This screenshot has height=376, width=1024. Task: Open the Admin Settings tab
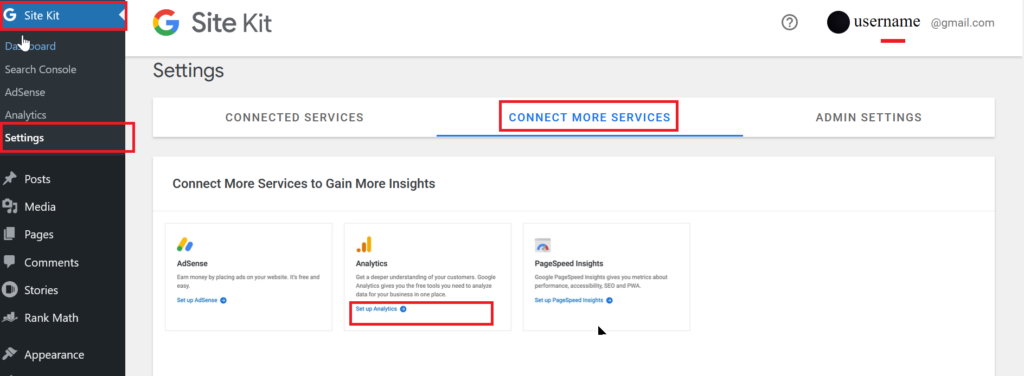coord(869,118)
